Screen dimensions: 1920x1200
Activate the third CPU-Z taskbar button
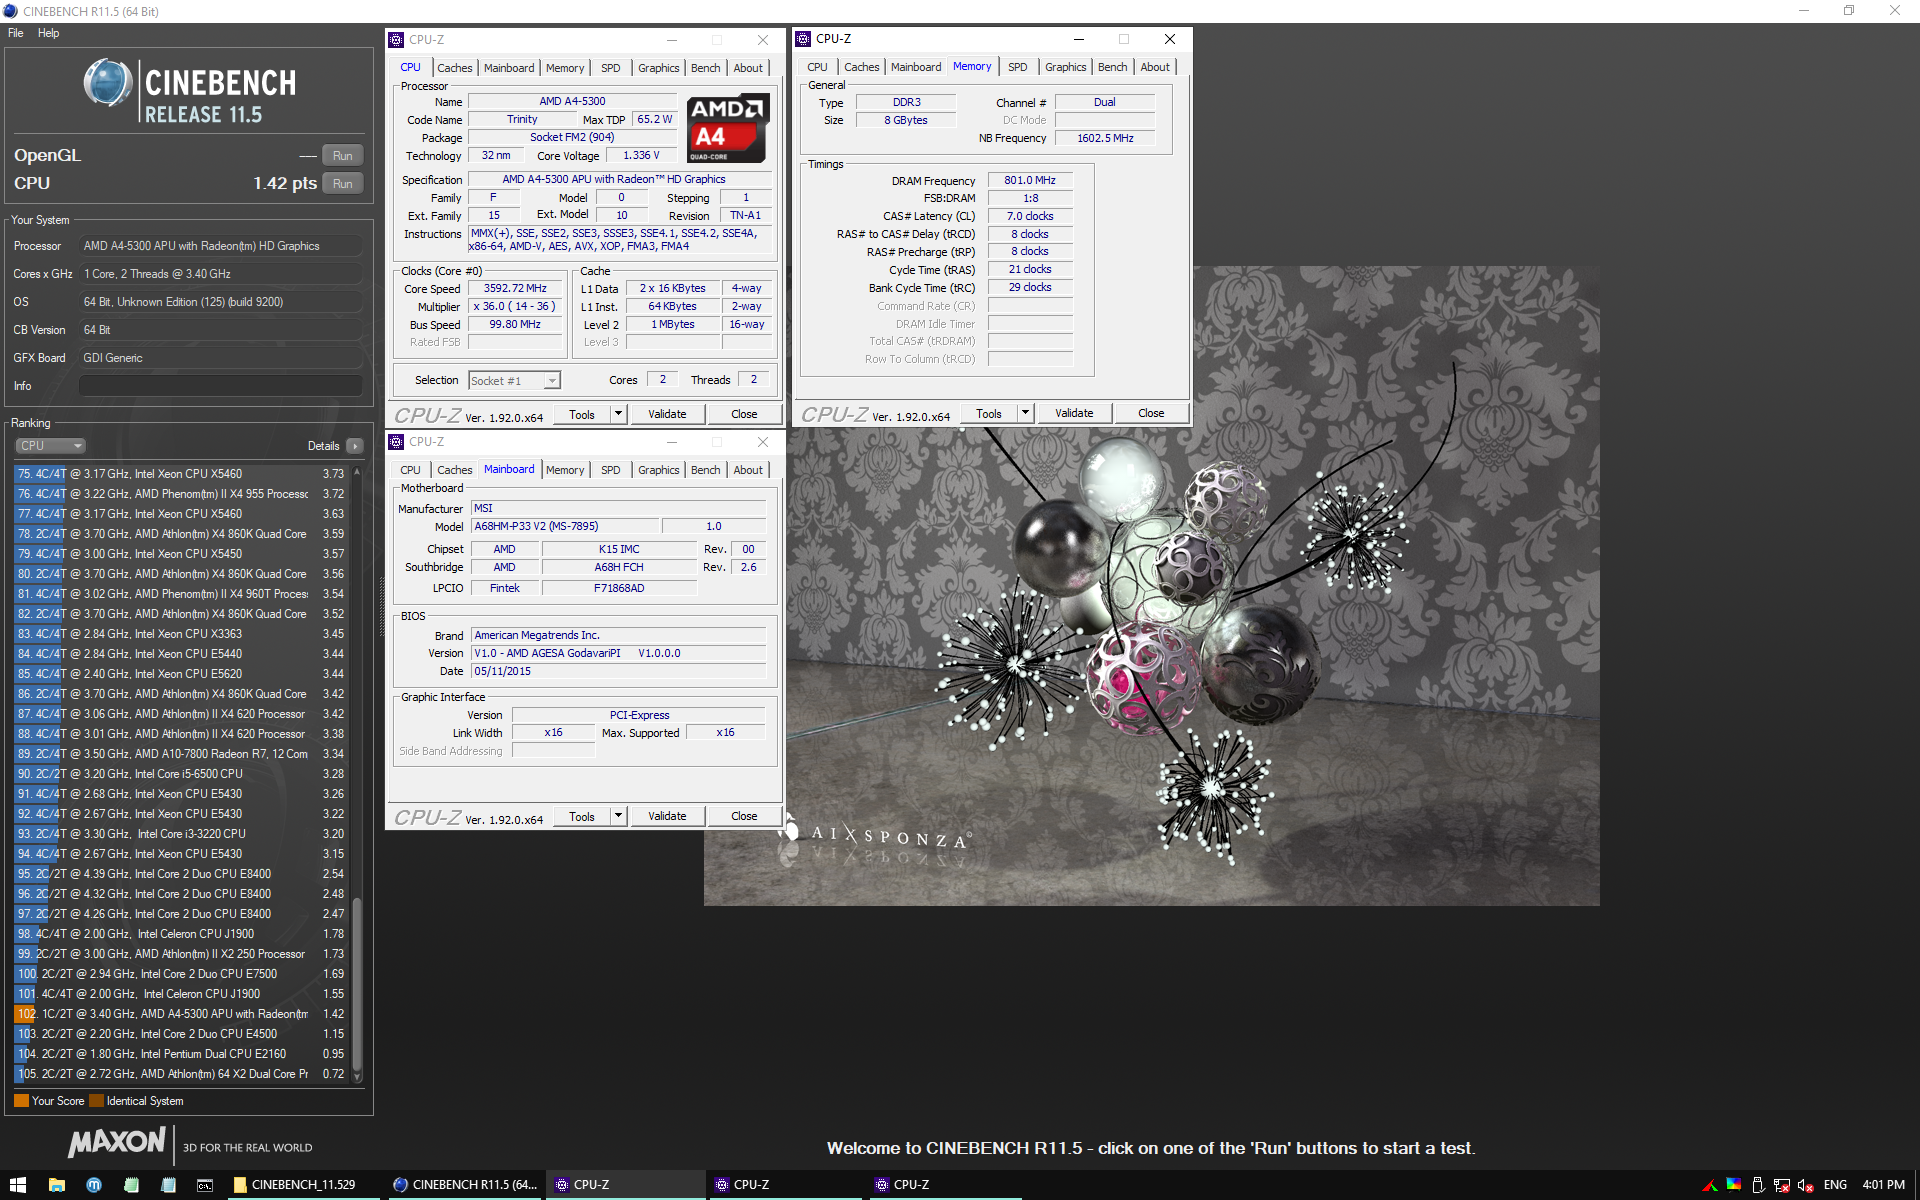[945, 1185]
